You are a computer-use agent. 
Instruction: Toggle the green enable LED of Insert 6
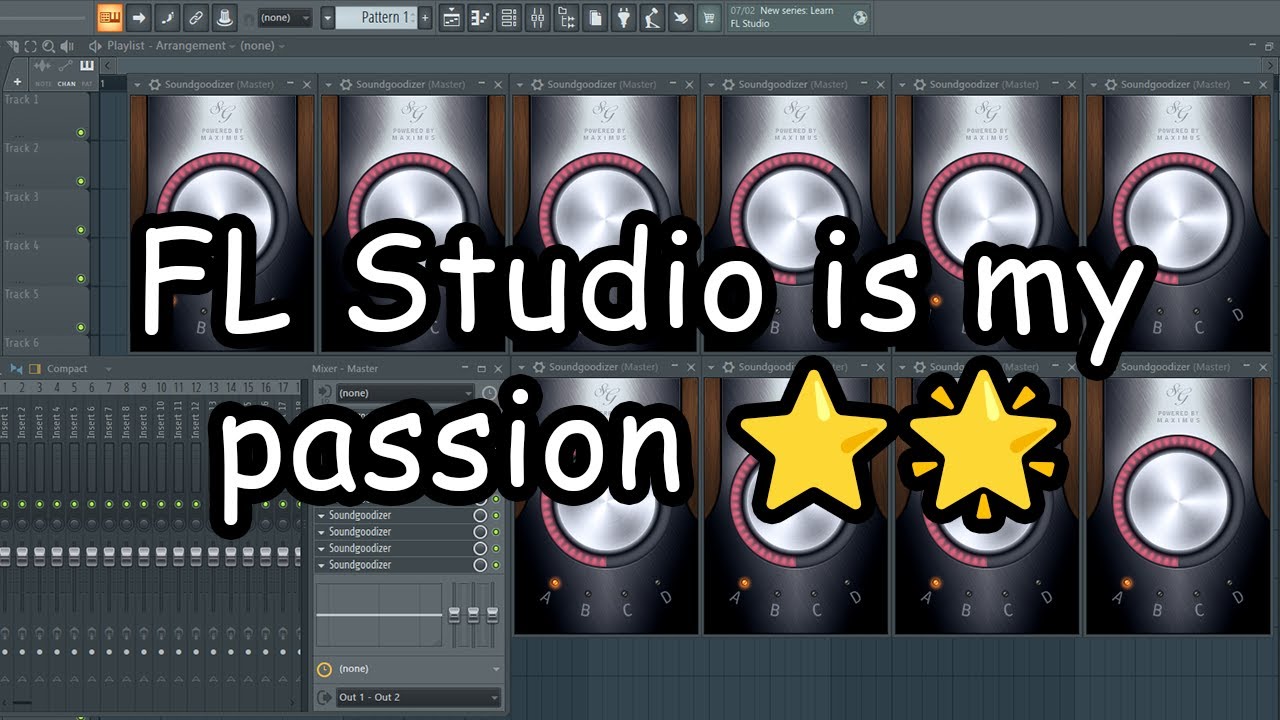click(x=91, y=504)
